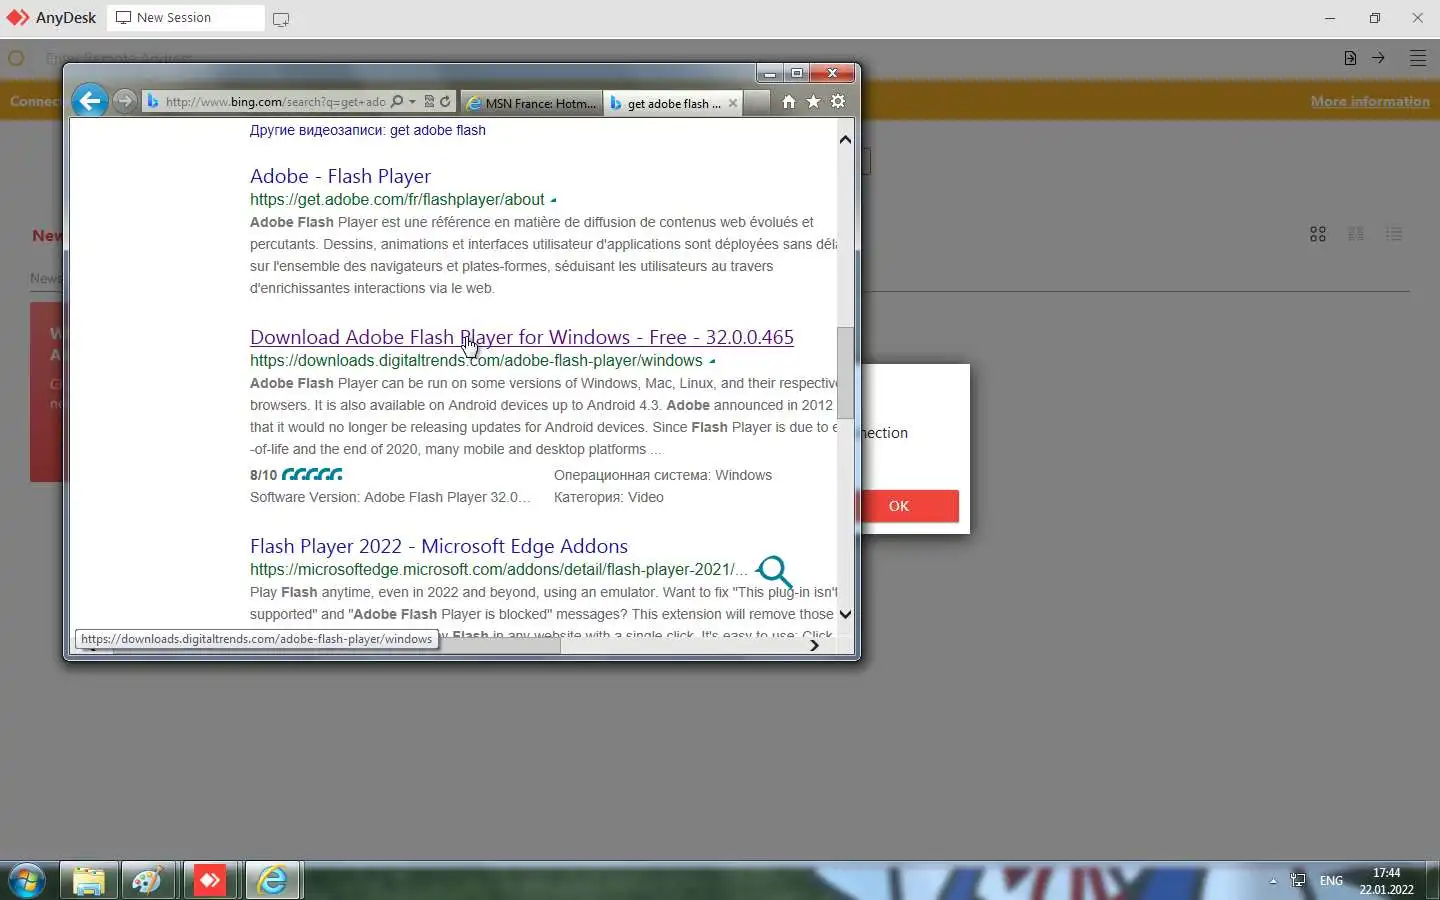The height and width of the screenshot is (900, 1440).
Task: Open Download Adobe Flash Player for Windows link
Action: 522,337
